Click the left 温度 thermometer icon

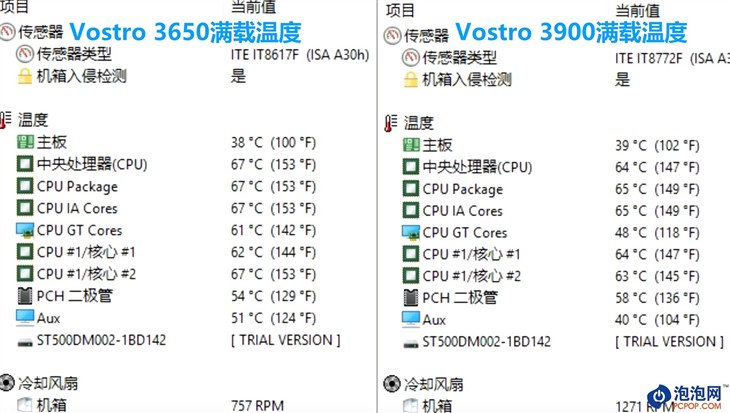(5, 120)
